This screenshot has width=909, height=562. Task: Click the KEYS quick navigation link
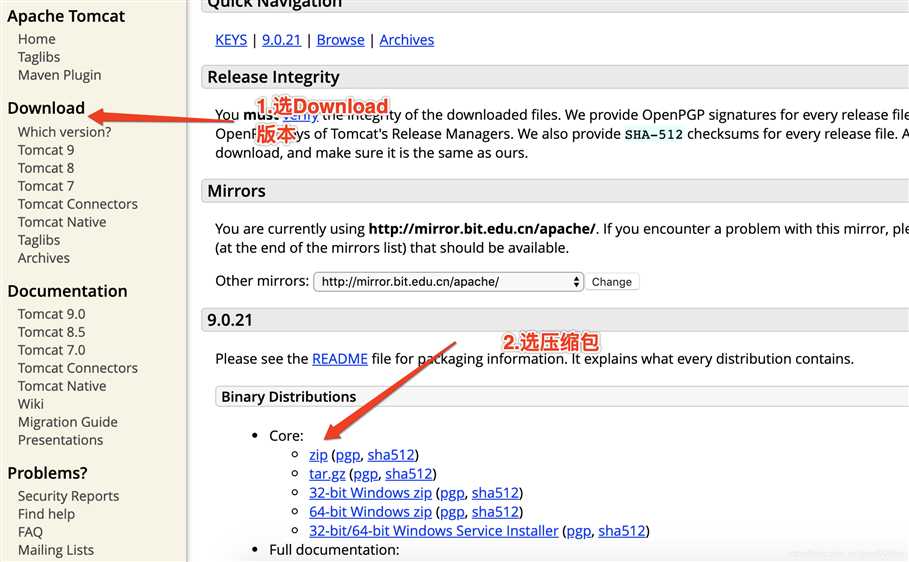pyautogui.click(x=231, y=40)
